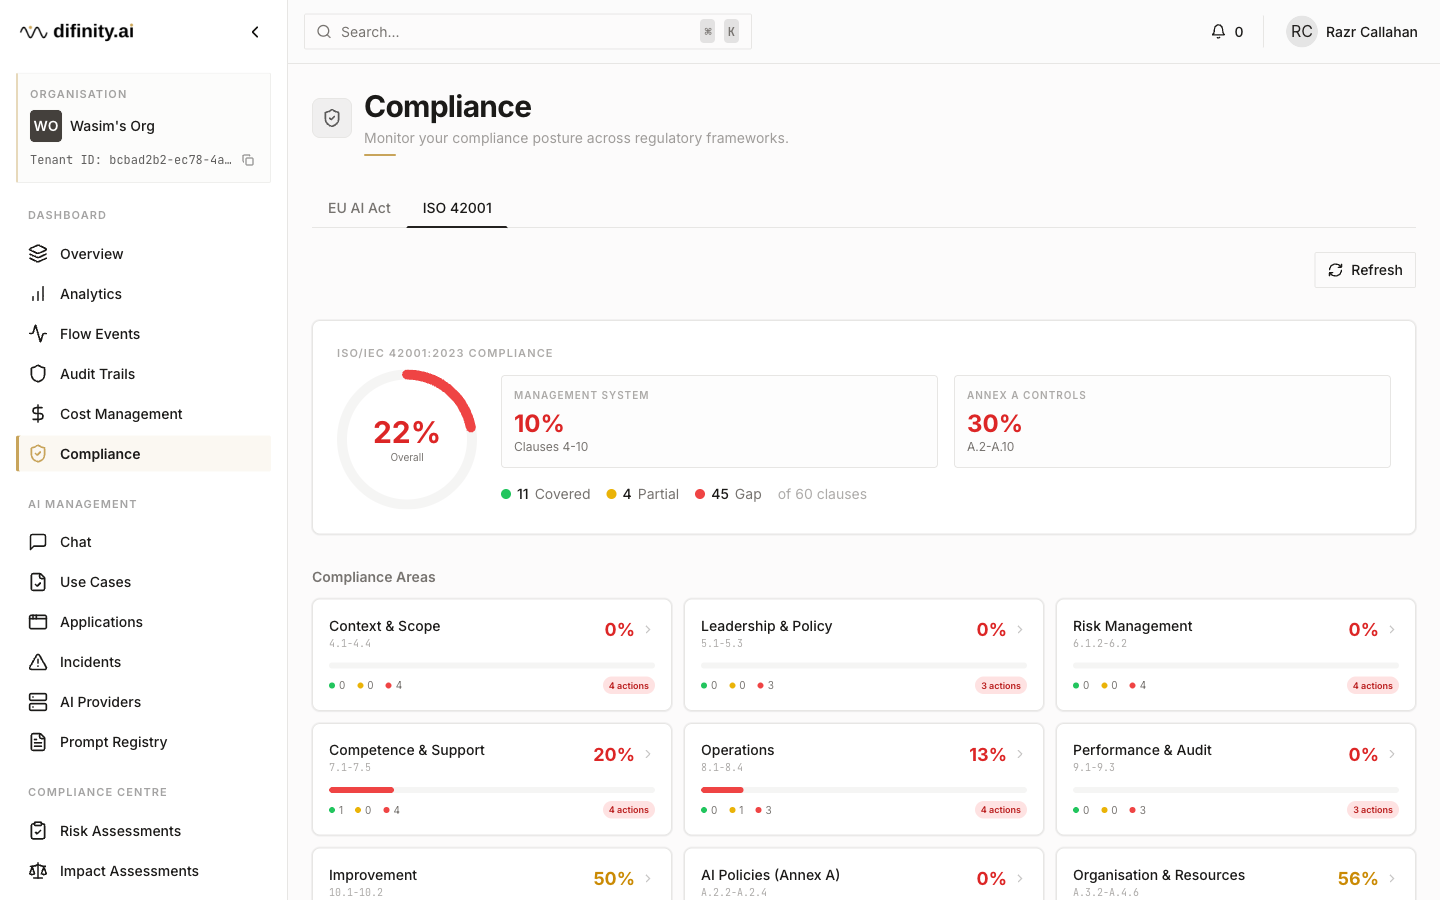Image resolution: width=1440 pixels, height=900 pixels.
Task: Click the Use Cases document icon
Action: 38,582
